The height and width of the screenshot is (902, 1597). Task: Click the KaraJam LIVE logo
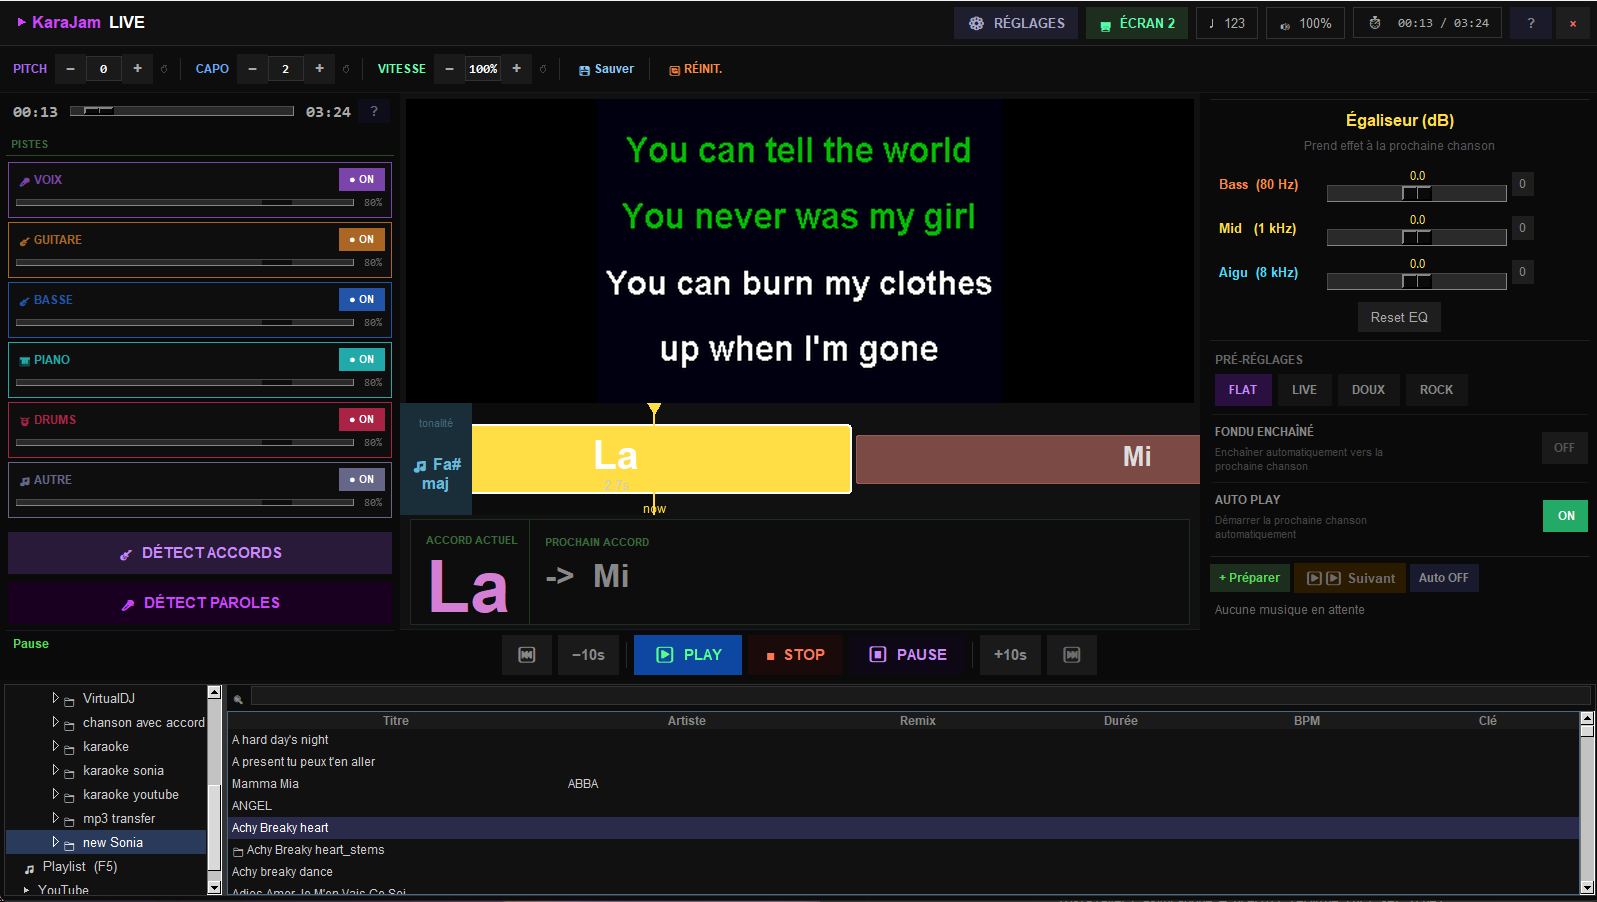pyautogui.click(x=81, y=22)
